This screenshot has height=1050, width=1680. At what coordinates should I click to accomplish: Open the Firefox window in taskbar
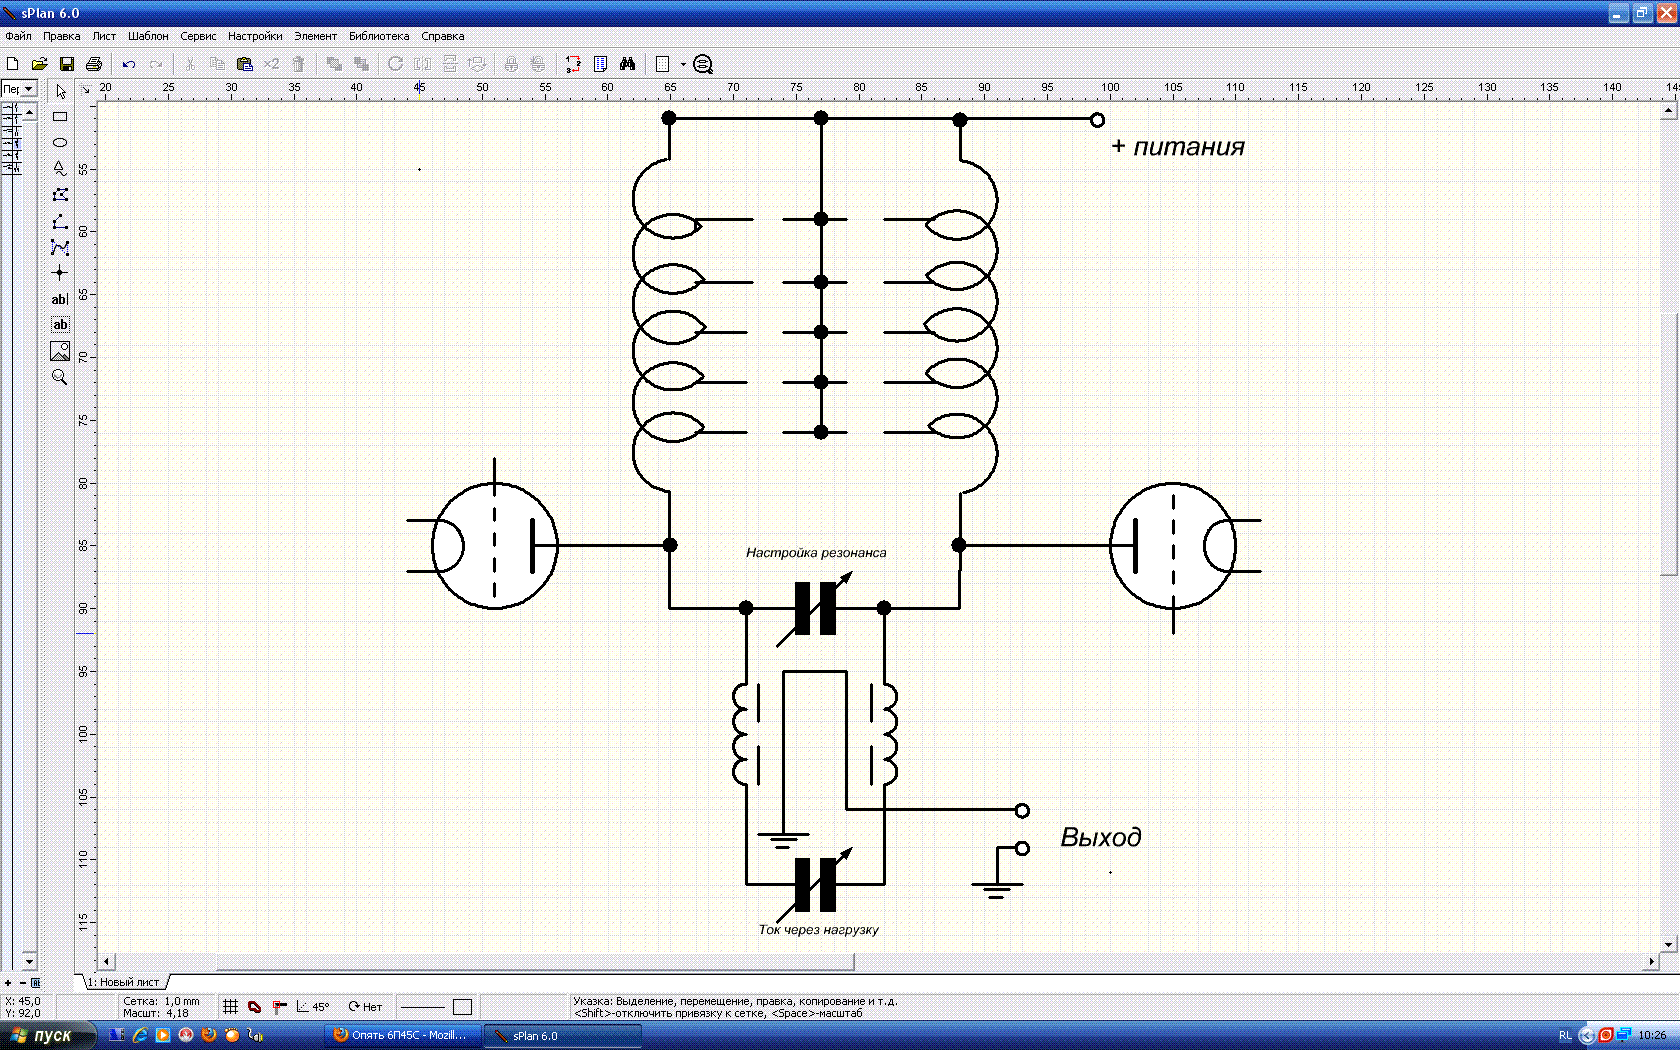click(402, 1036)
